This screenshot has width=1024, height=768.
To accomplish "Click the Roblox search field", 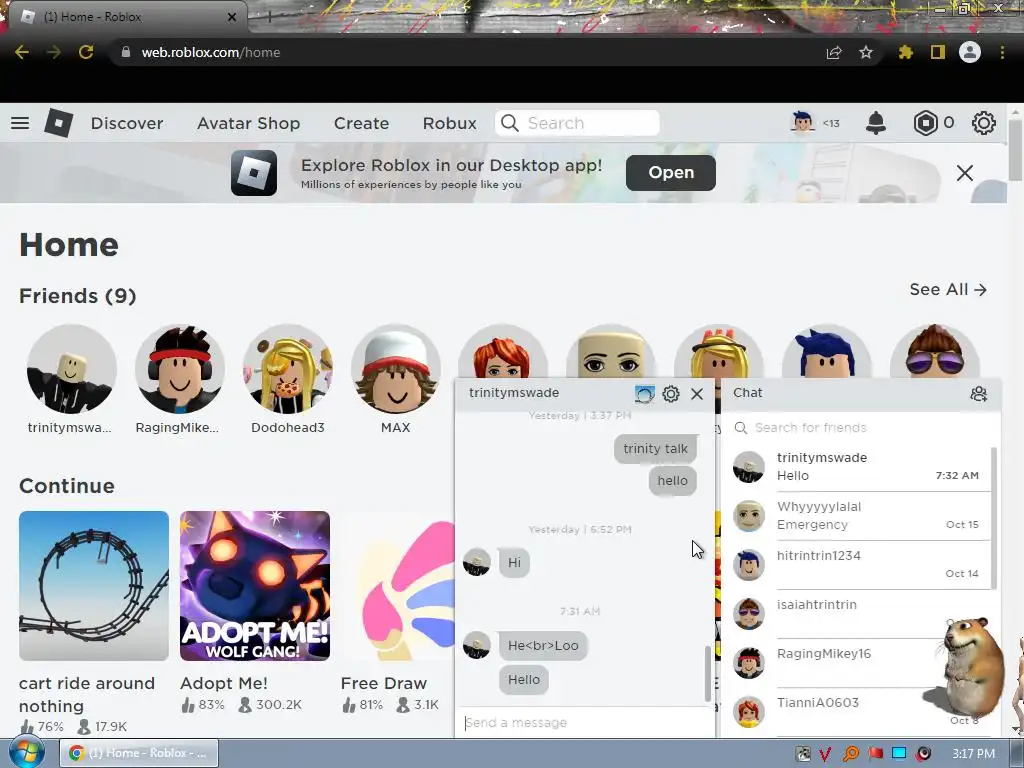I will click(x=577, y=123).
